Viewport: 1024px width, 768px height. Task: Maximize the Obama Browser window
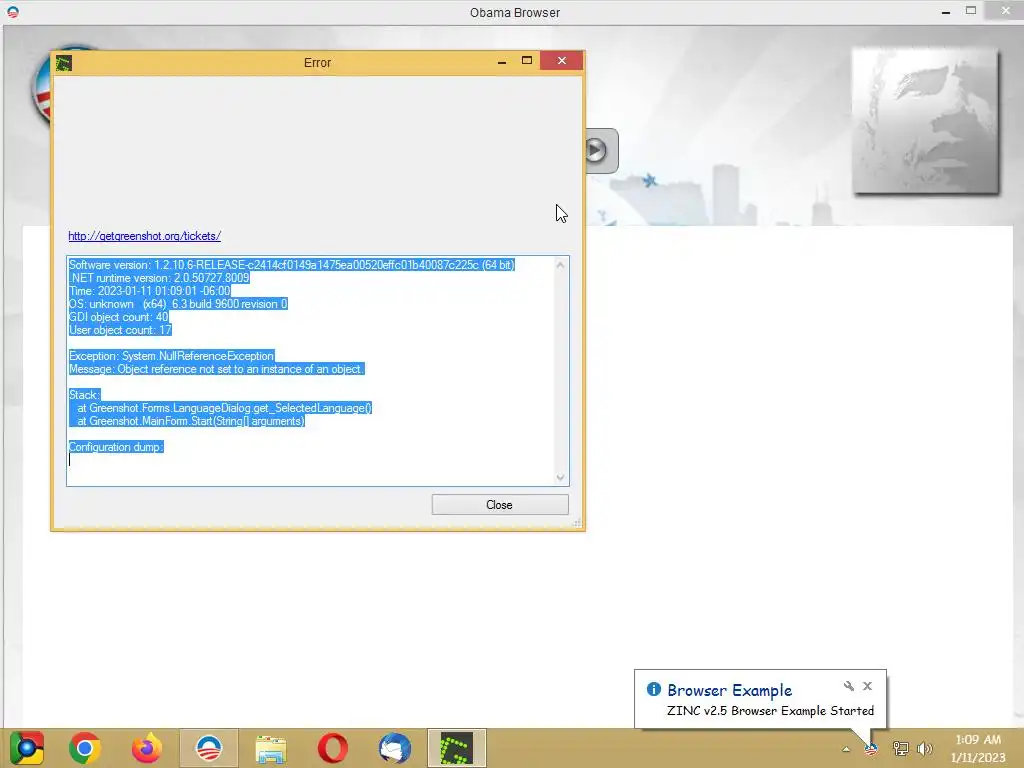971,10
